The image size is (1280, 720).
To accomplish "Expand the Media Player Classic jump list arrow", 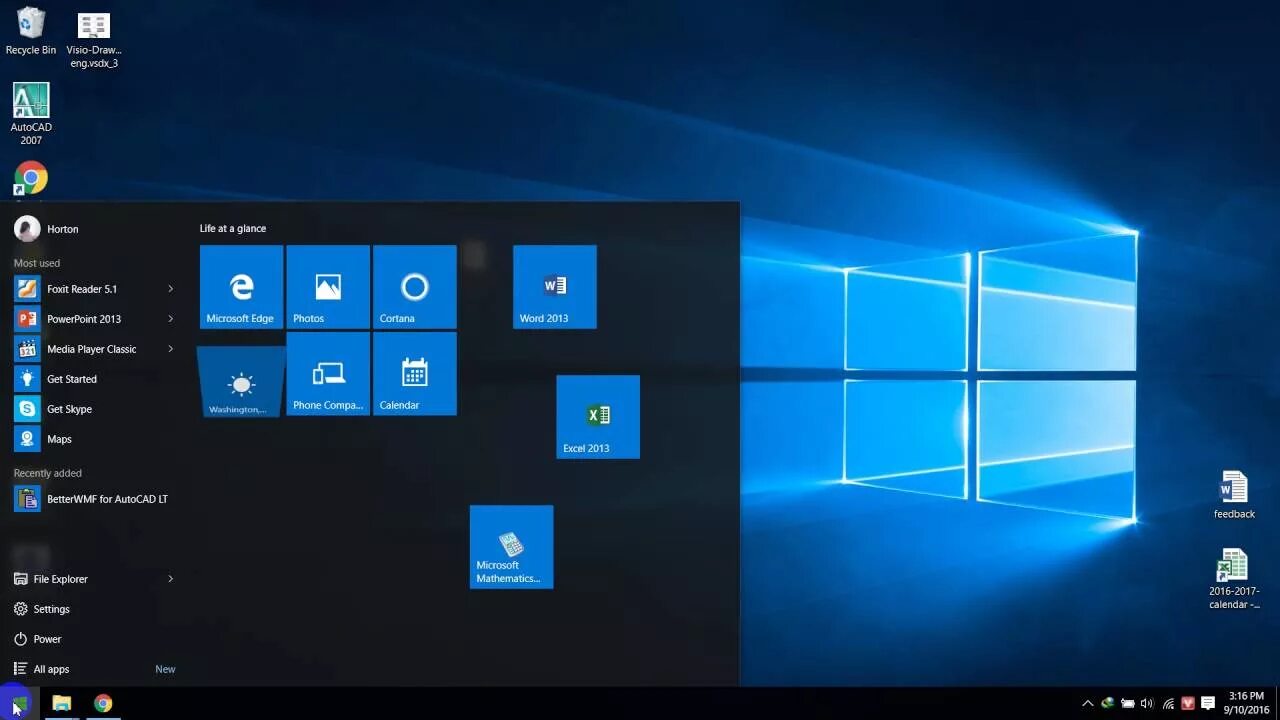I will 171,349.
